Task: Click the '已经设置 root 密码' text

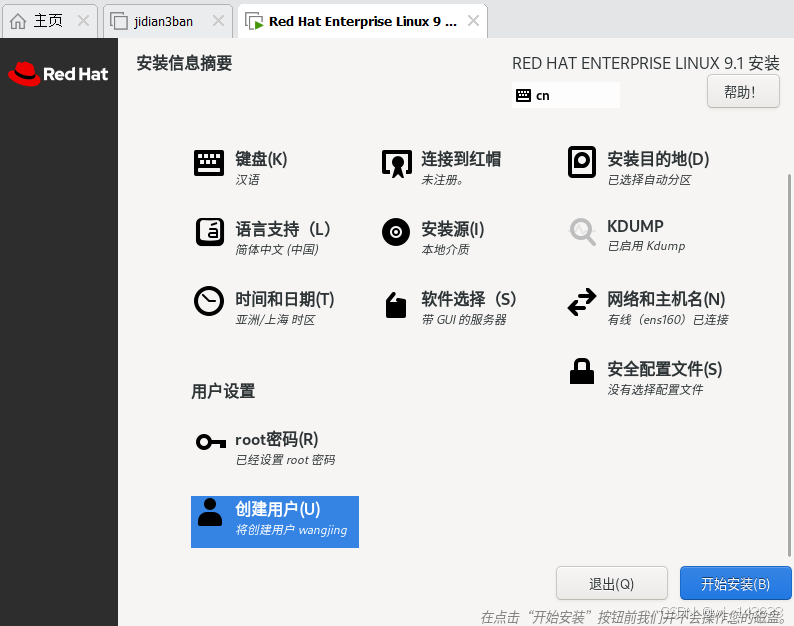Action: tap(285, 460)
